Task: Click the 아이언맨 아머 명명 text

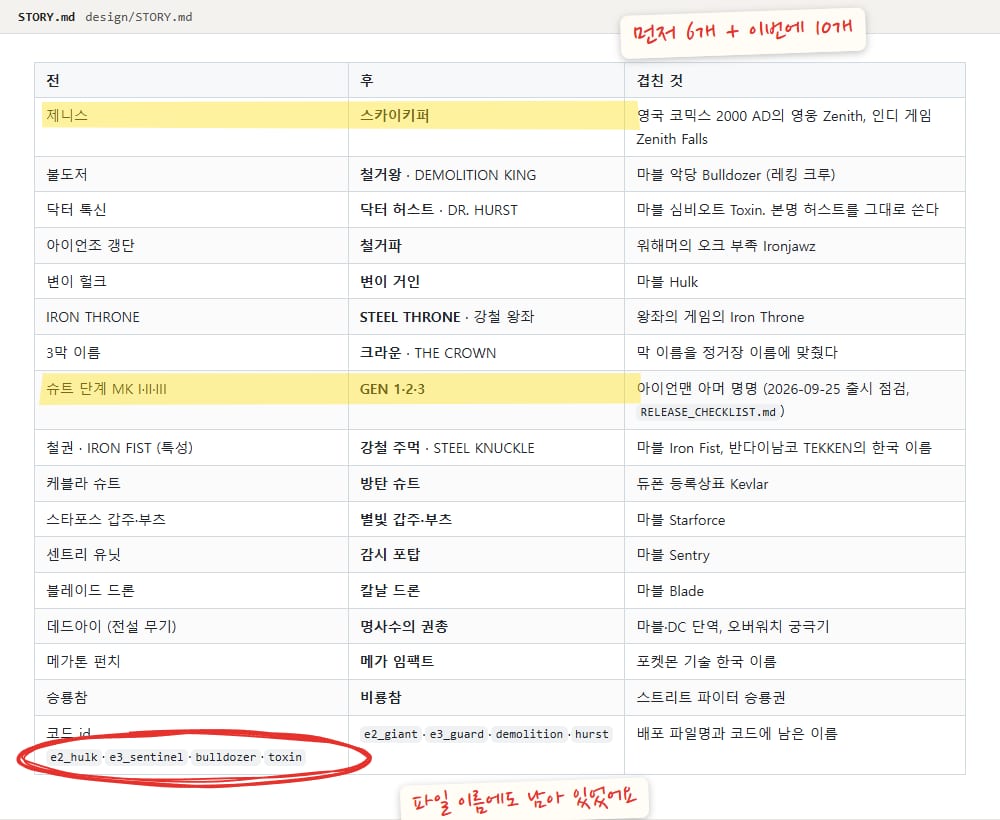Action: coord(697,388)
